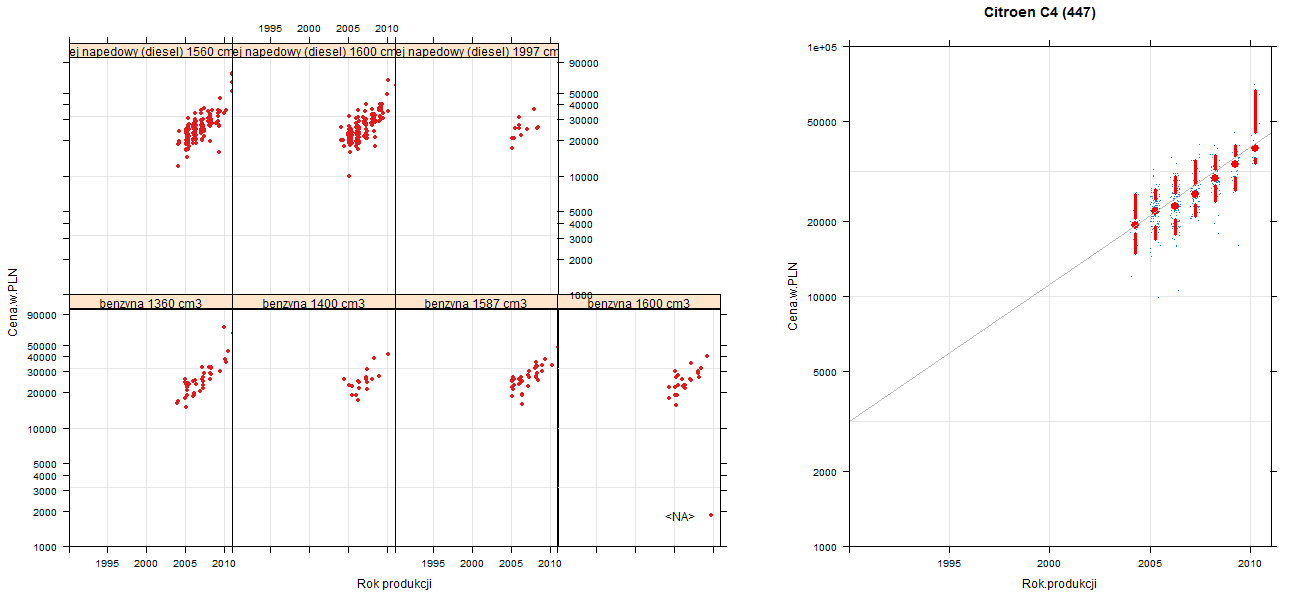
Task: Click the 'Rok.produkcji' label under Citroen C4 plot
Action: point(1059,584)
